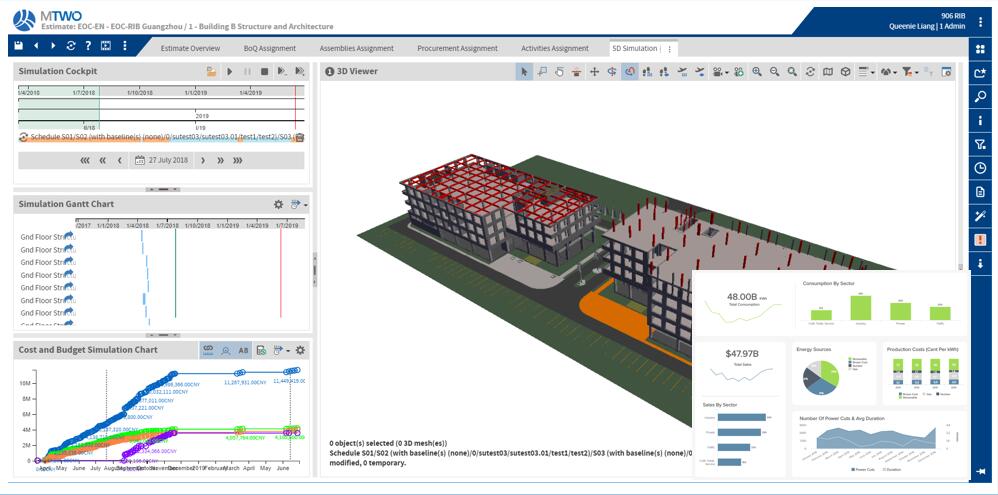Click the refresh icon in top toolbar
998x495 pixels.
[71, 46]
